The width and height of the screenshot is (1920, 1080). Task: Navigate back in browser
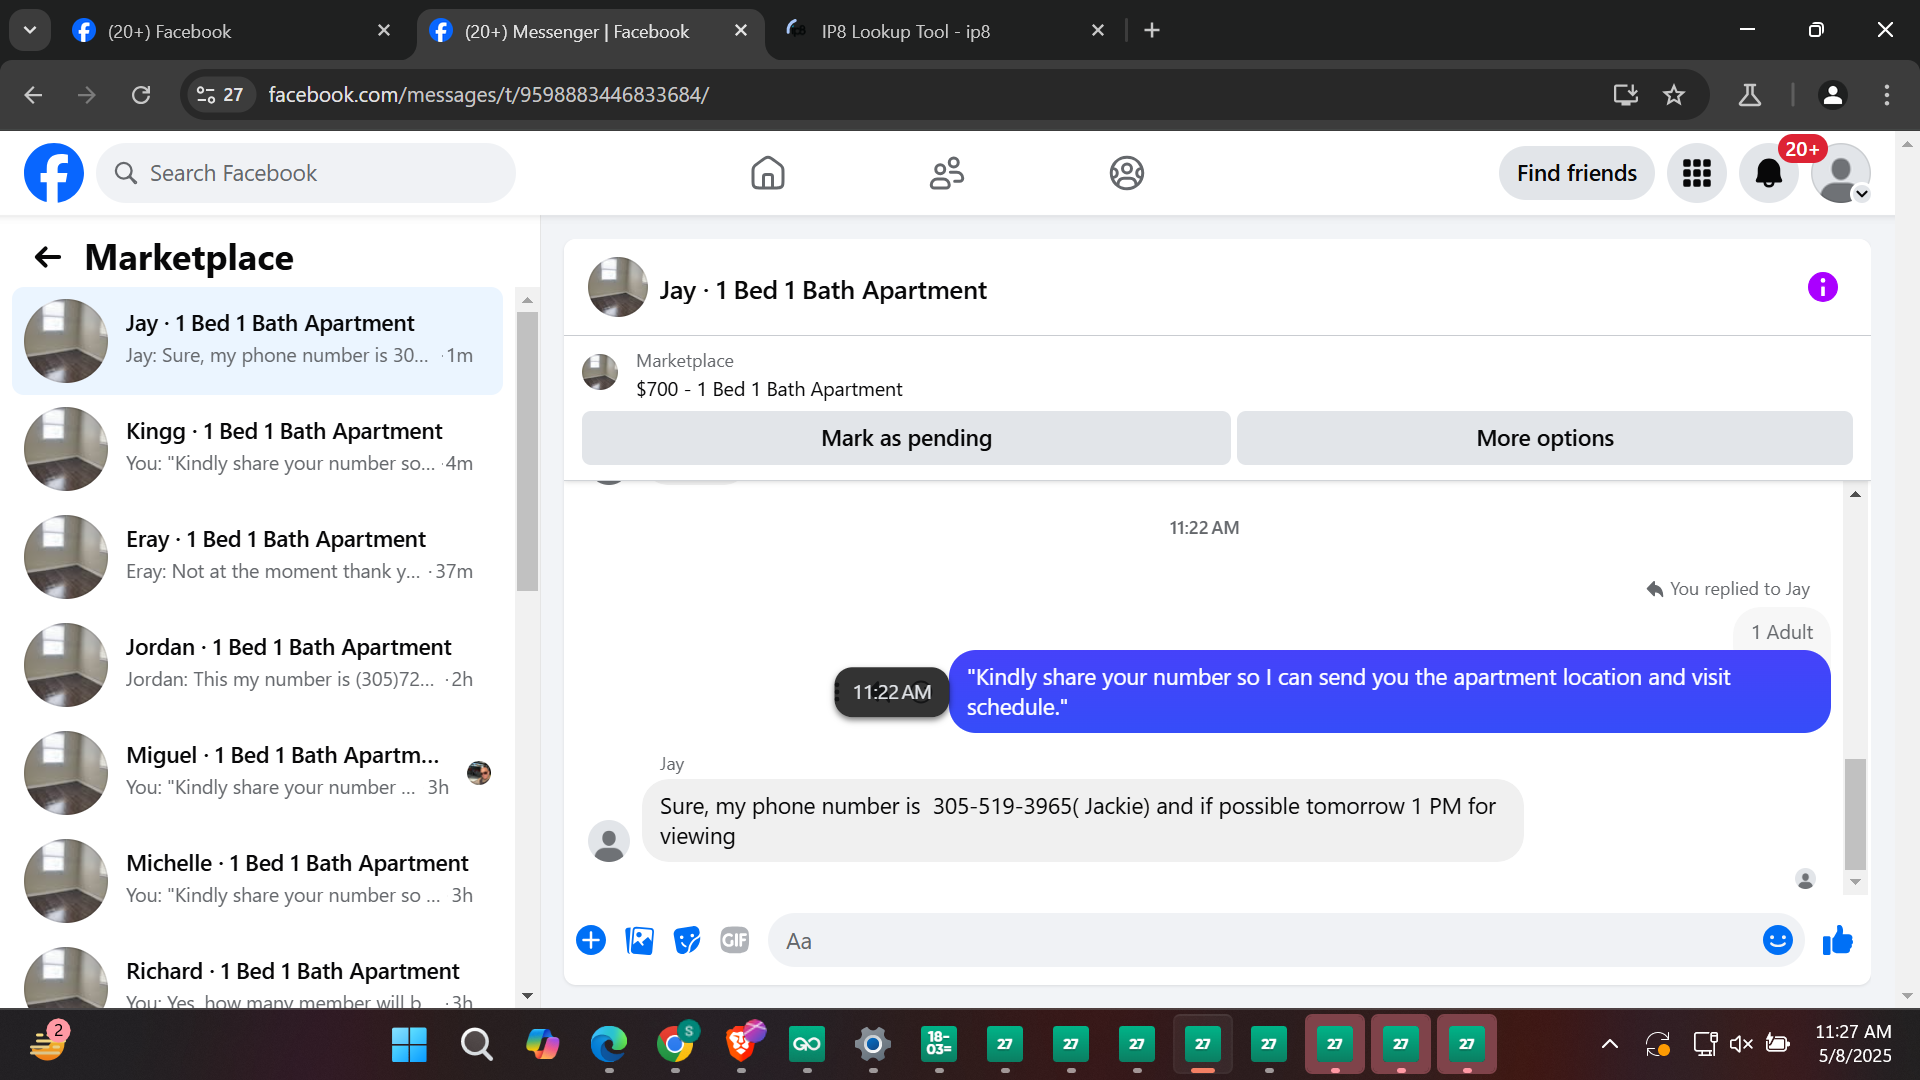[33, 95]
